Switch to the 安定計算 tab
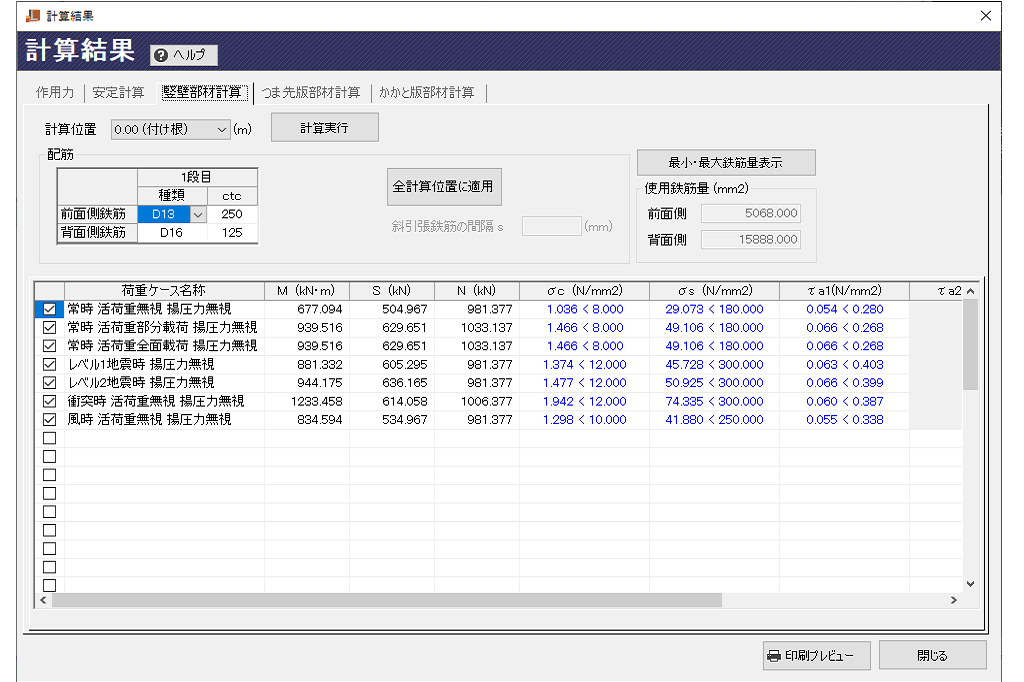Screen dimensions: 1024x682 (x=118, y=93)
